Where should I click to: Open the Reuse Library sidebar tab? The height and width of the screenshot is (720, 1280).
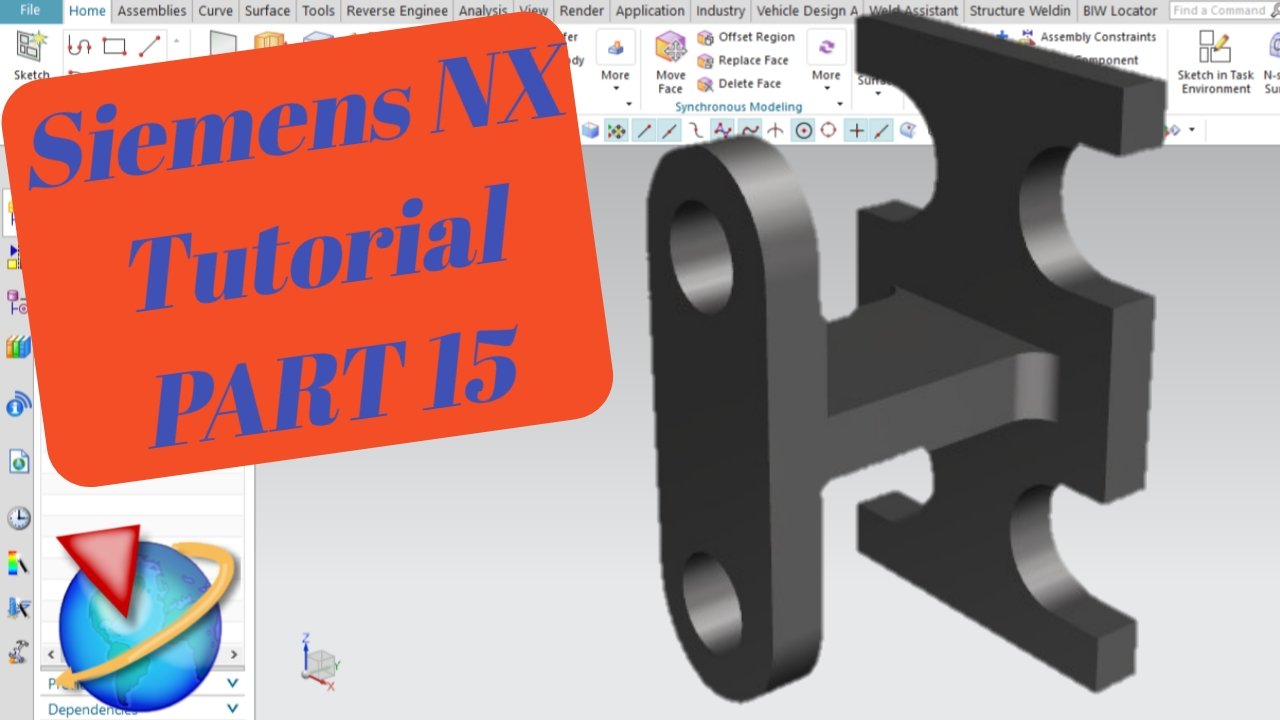pyautogui.click(x=18, y=348)
